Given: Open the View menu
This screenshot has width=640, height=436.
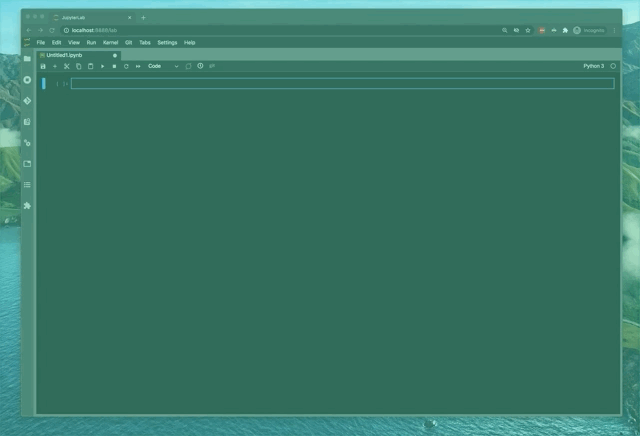Looking at the screenshot, I should click(74, 42).
